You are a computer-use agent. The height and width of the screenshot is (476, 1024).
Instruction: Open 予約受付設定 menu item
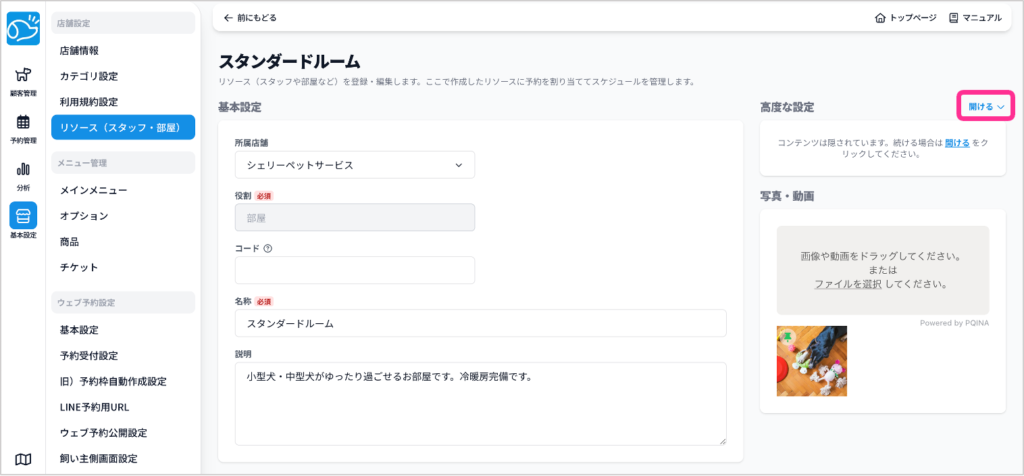coord(89,355)
